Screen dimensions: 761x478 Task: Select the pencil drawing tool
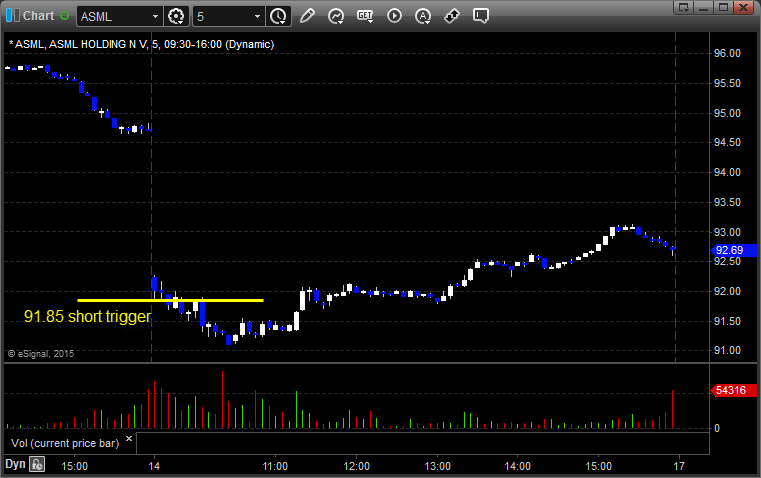pyautogui.click(x=307, y=16)
